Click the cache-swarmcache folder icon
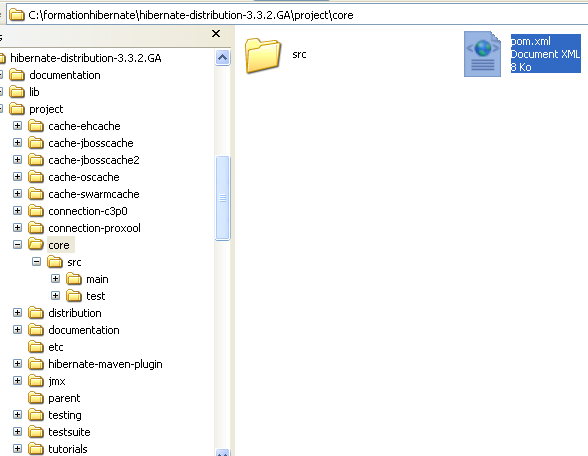 point(36,194)
